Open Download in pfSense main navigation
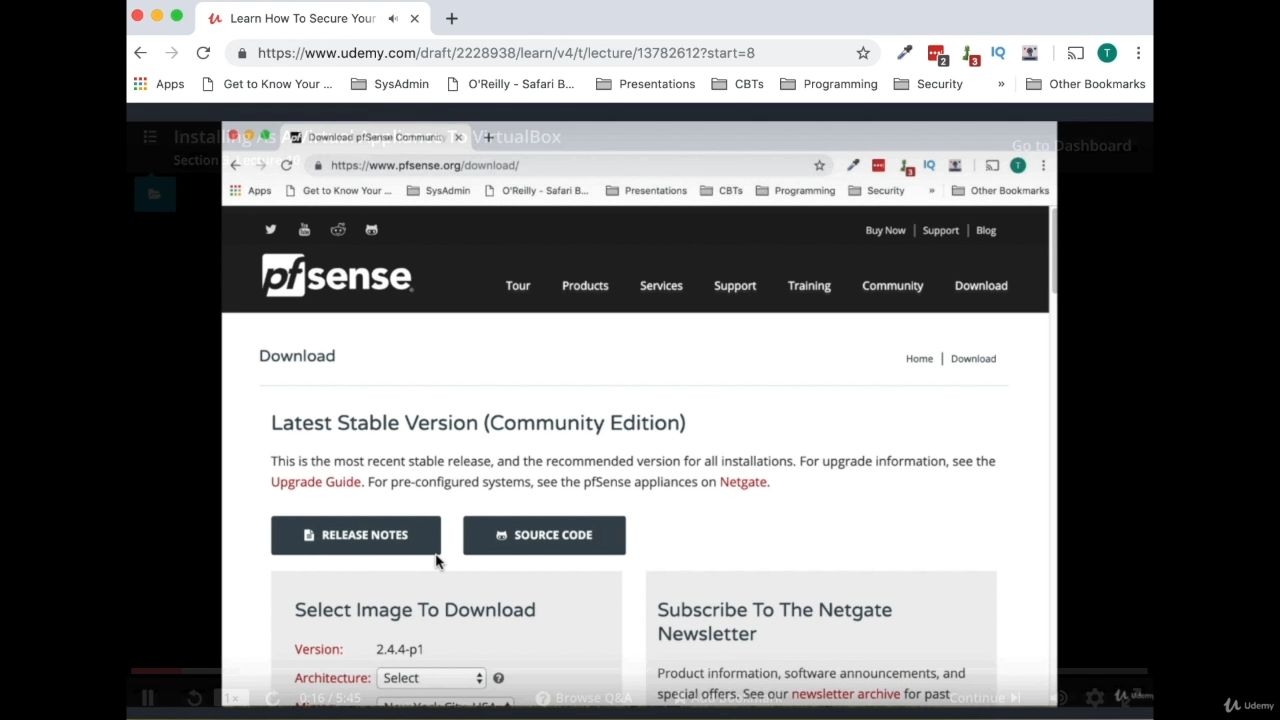 click(x=981, y=286)
